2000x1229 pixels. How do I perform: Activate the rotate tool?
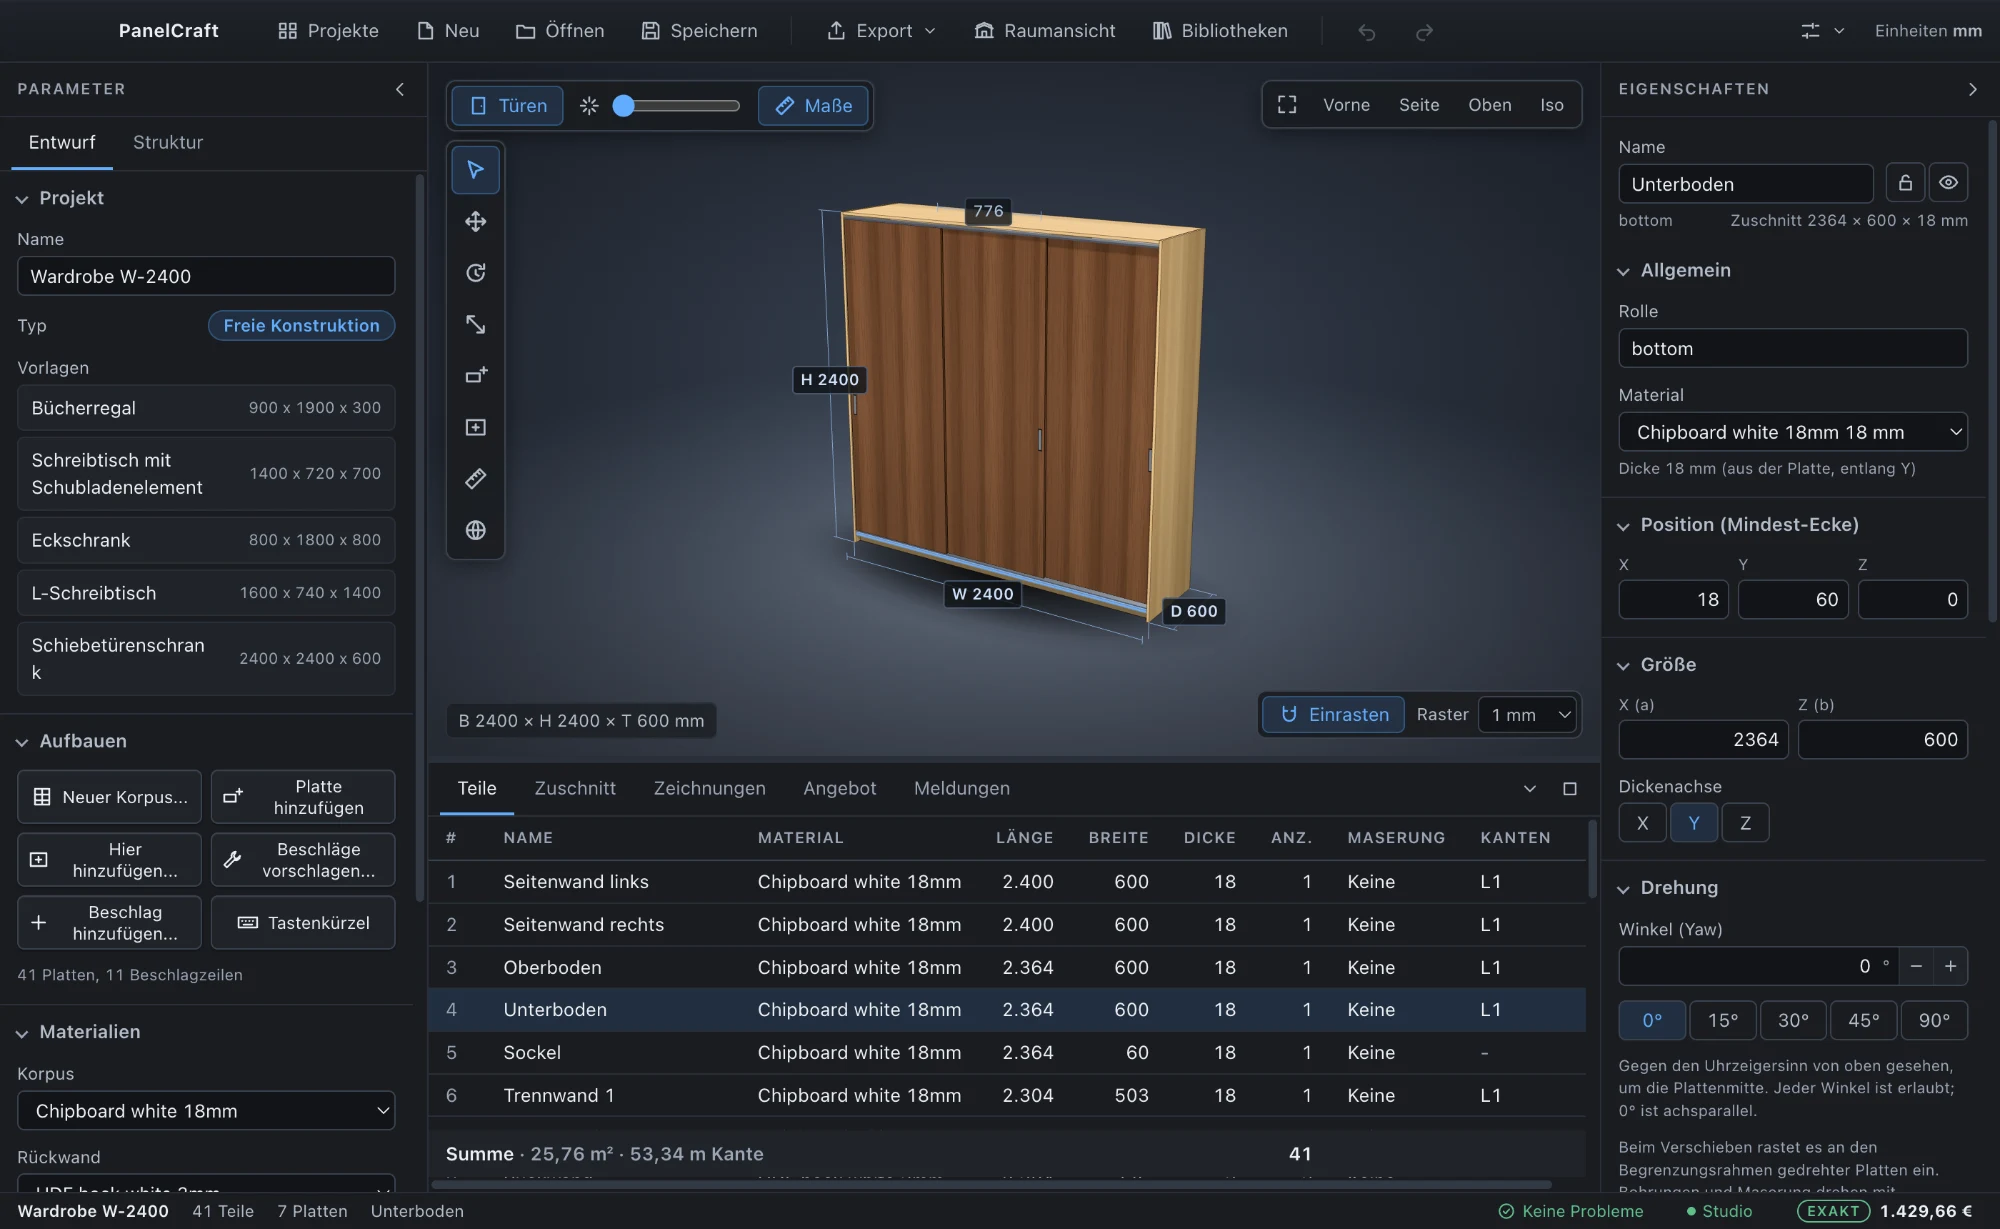point(475,273)
